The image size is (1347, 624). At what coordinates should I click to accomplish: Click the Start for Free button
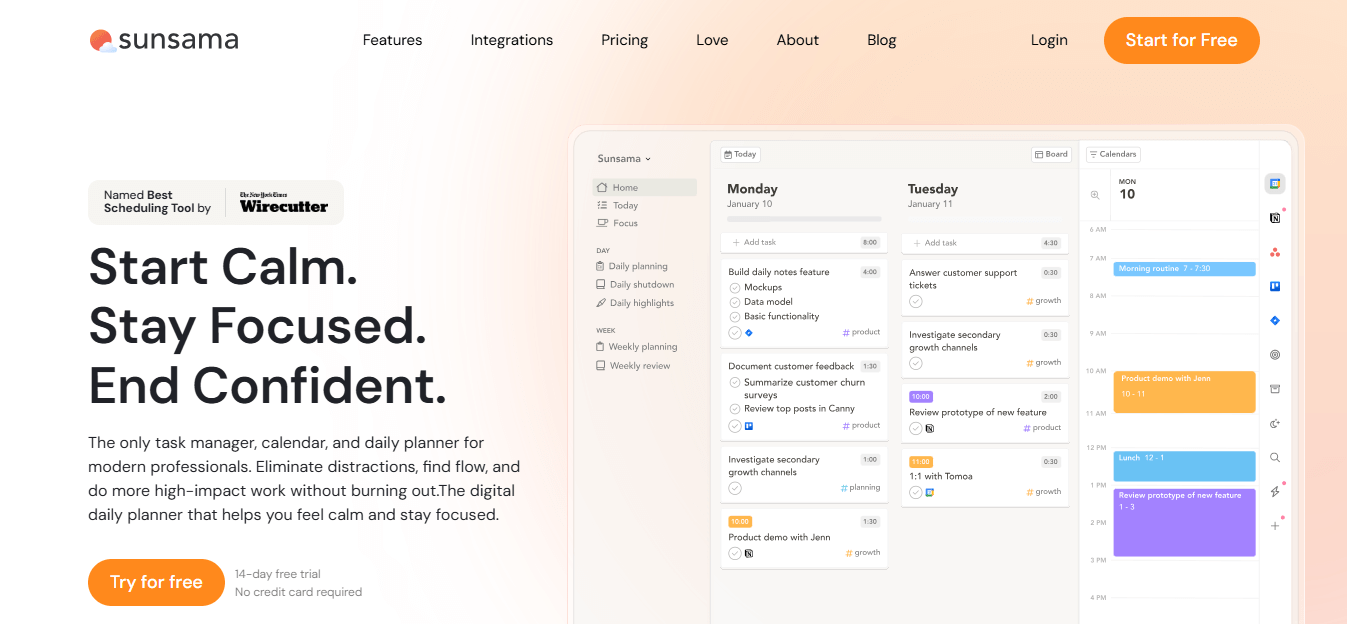(x=1181, y=40)
